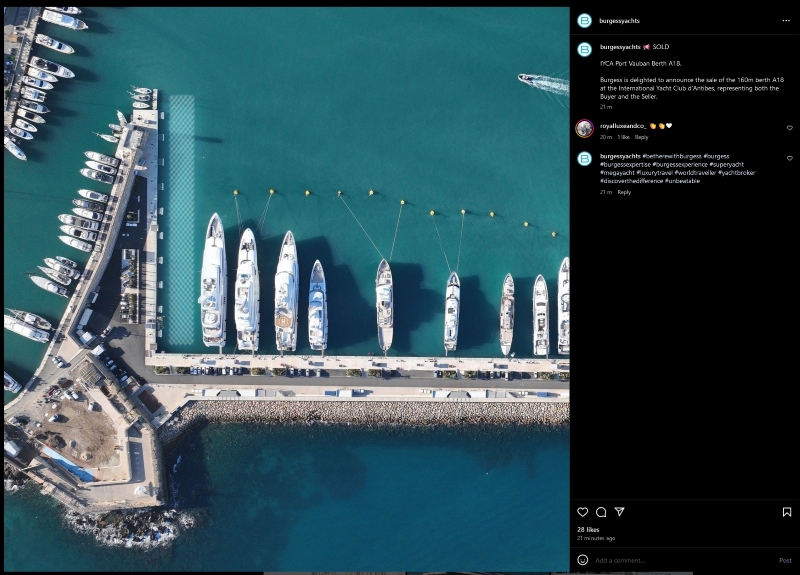Open burgessyachts profile picture in header
This screenshot has height=575, width=800.
584,20
